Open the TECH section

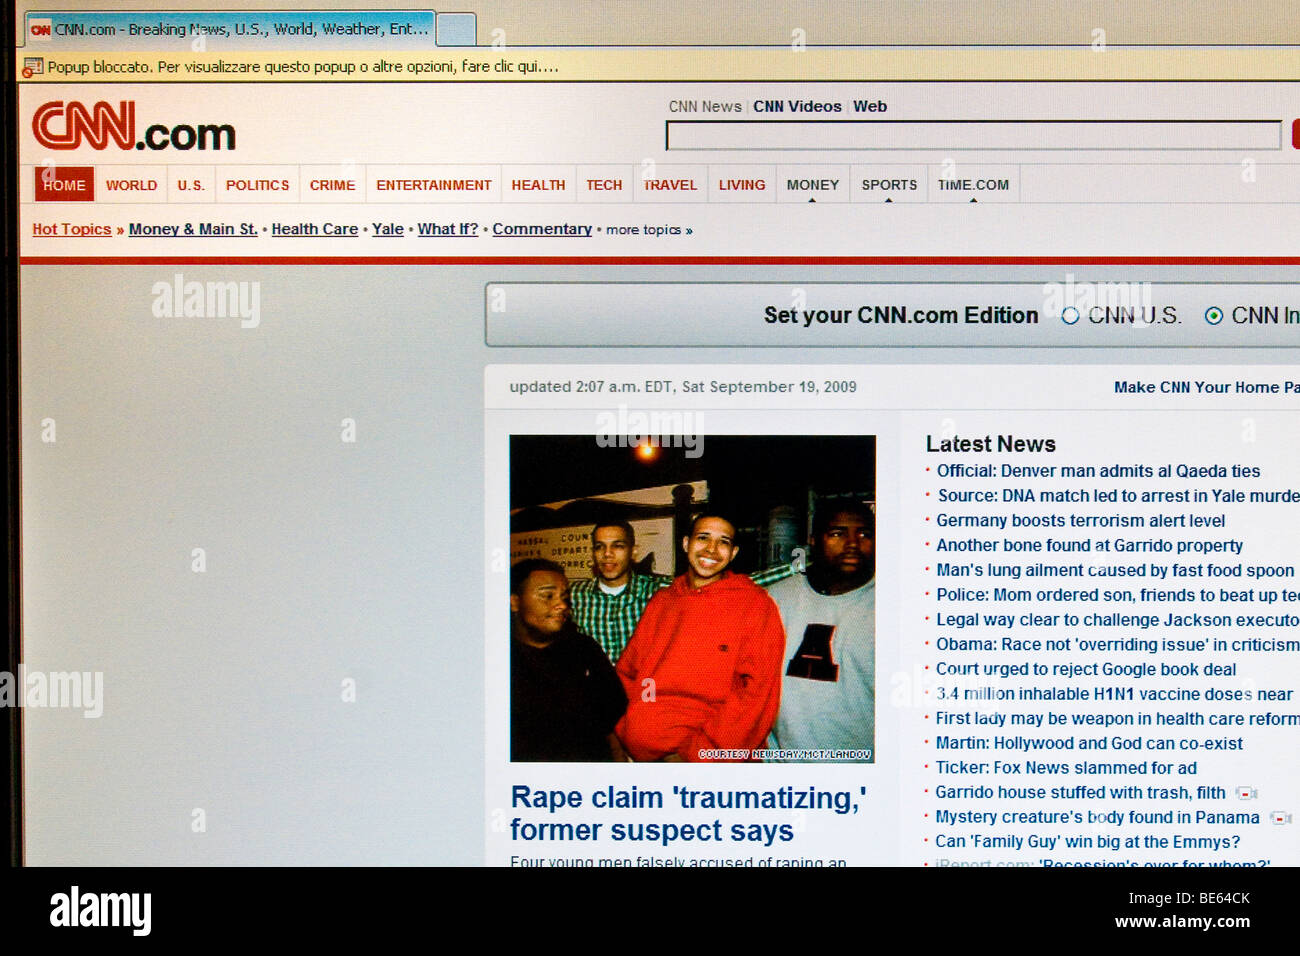[604, 185]
